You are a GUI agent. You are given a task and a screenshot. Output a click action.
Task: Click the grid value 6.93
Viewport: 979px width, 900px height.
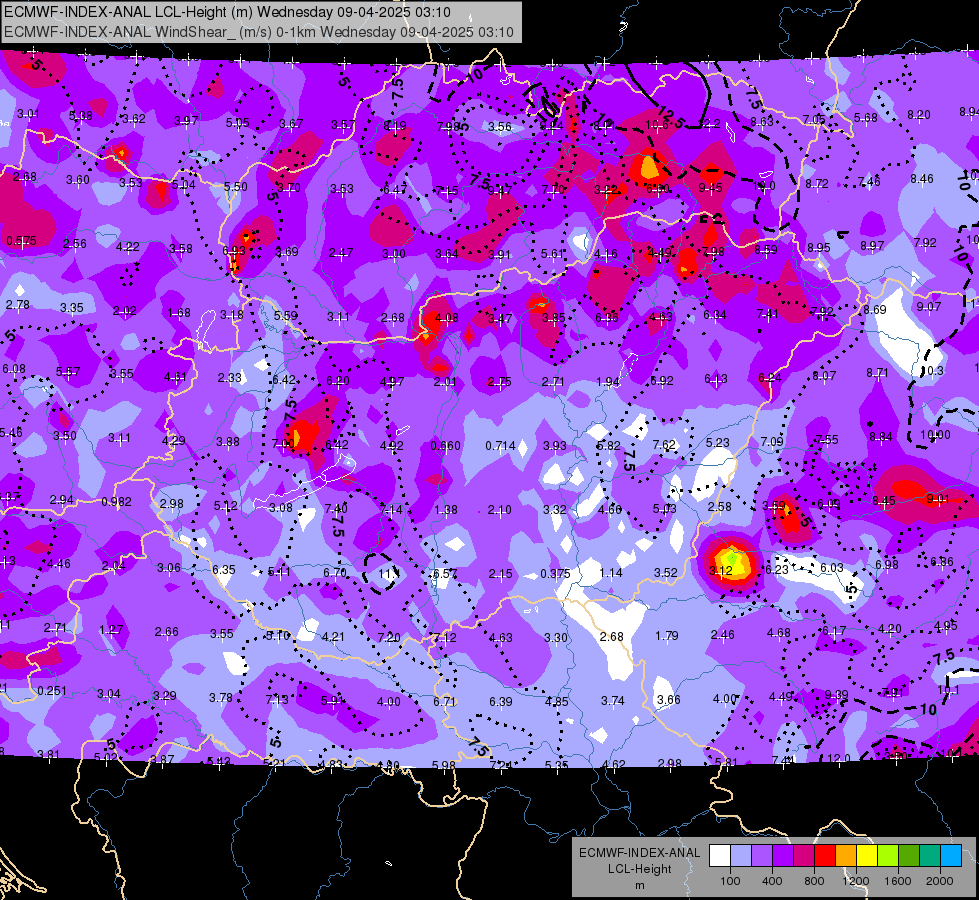click(x=234, y=250)
